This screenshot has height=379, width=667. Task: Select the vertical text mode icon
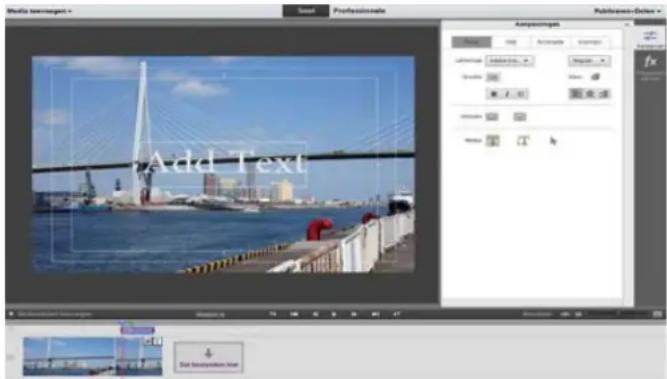point(523,140)
